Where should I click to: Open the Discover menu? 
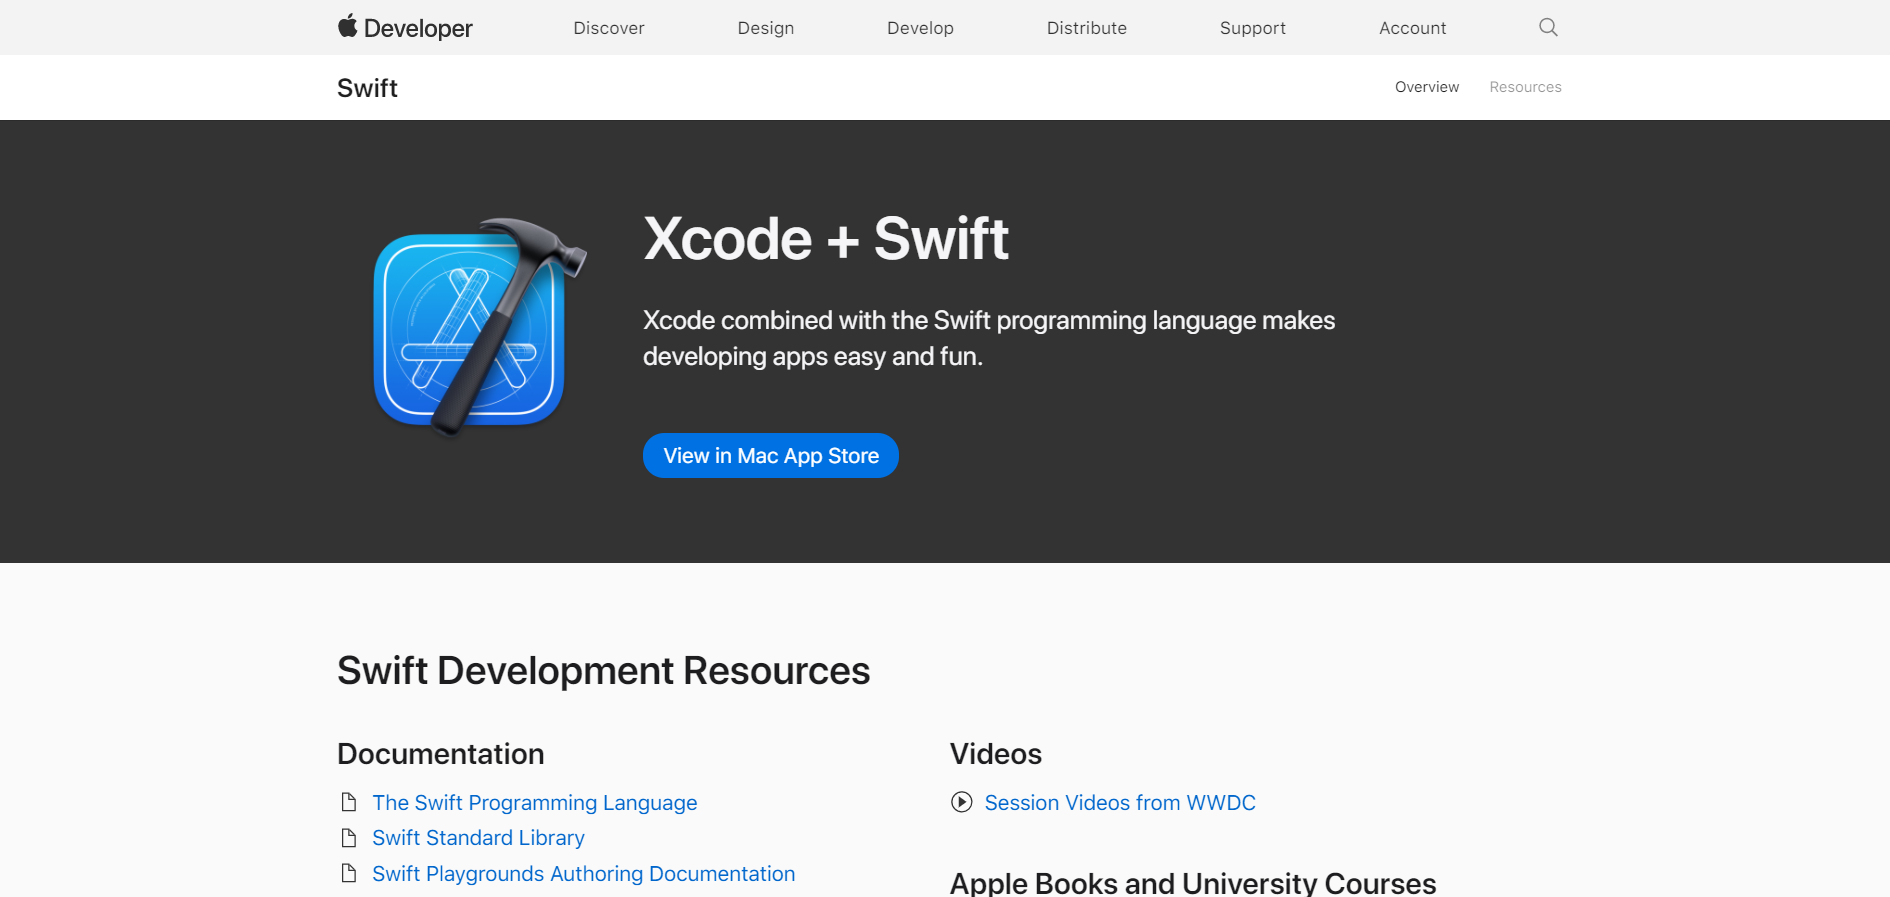(609, 28)
